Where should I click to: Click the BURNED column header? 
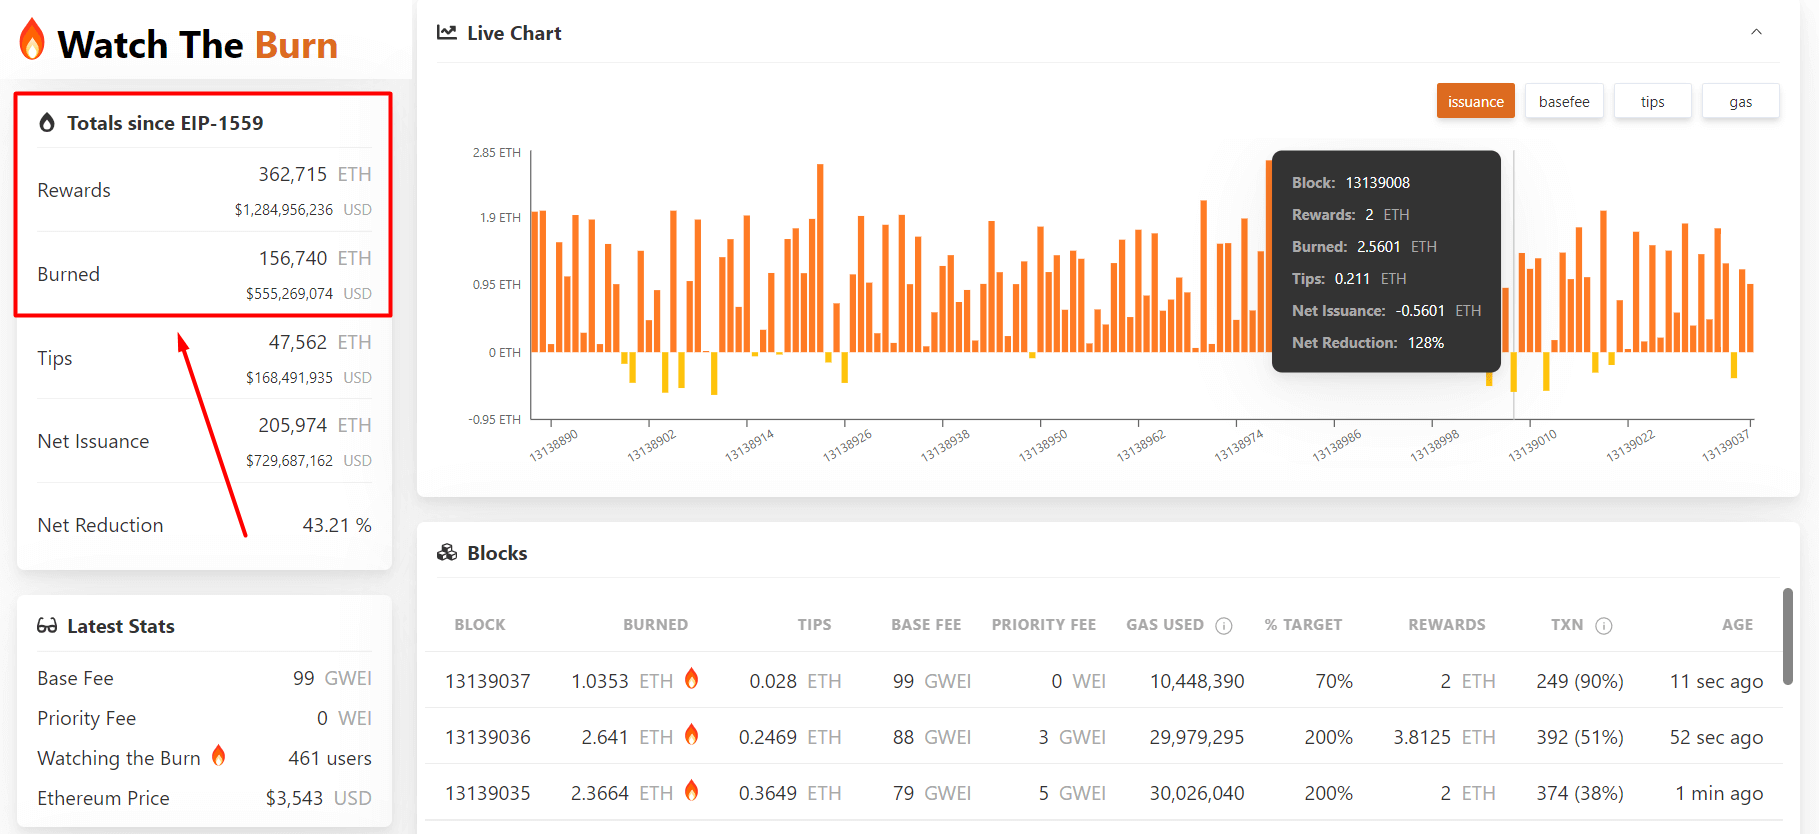point(655,625)
